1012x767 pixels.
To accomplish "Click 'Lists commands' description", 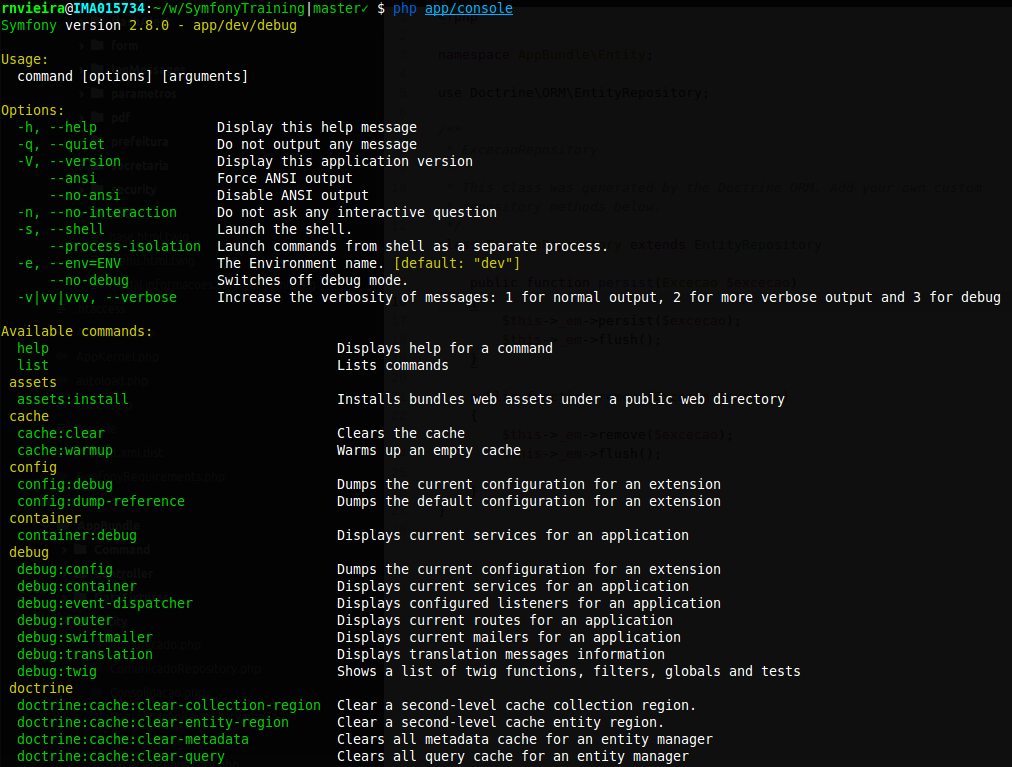I will tap(392, 365).
